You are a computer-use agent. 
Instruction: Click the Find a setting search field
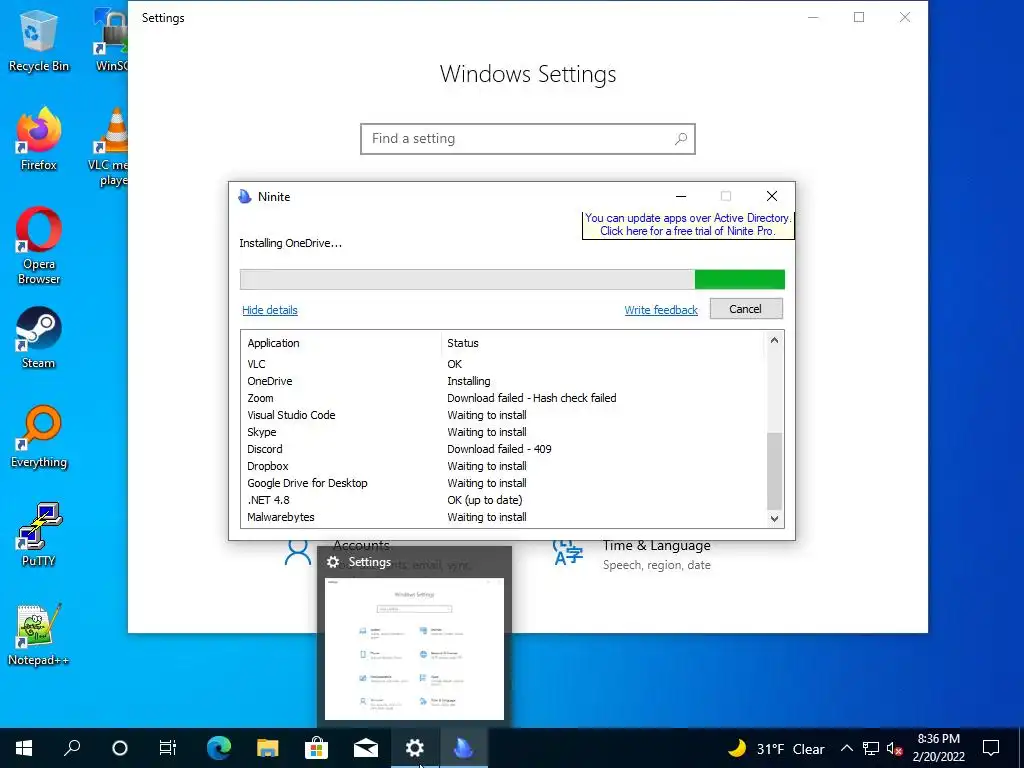coord(528,139)
